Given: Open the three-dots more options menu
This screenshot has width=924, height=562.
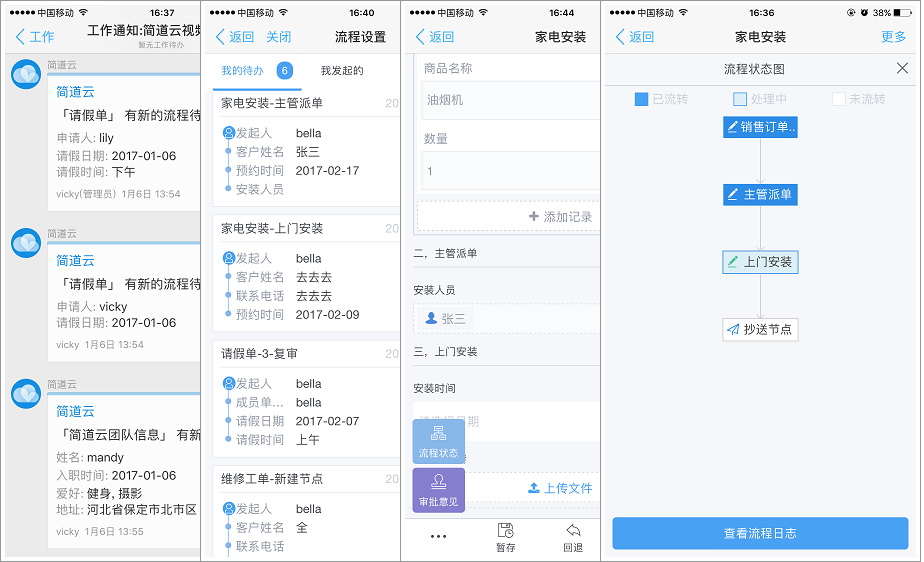Looking at the screenshot, I should 438,537.
